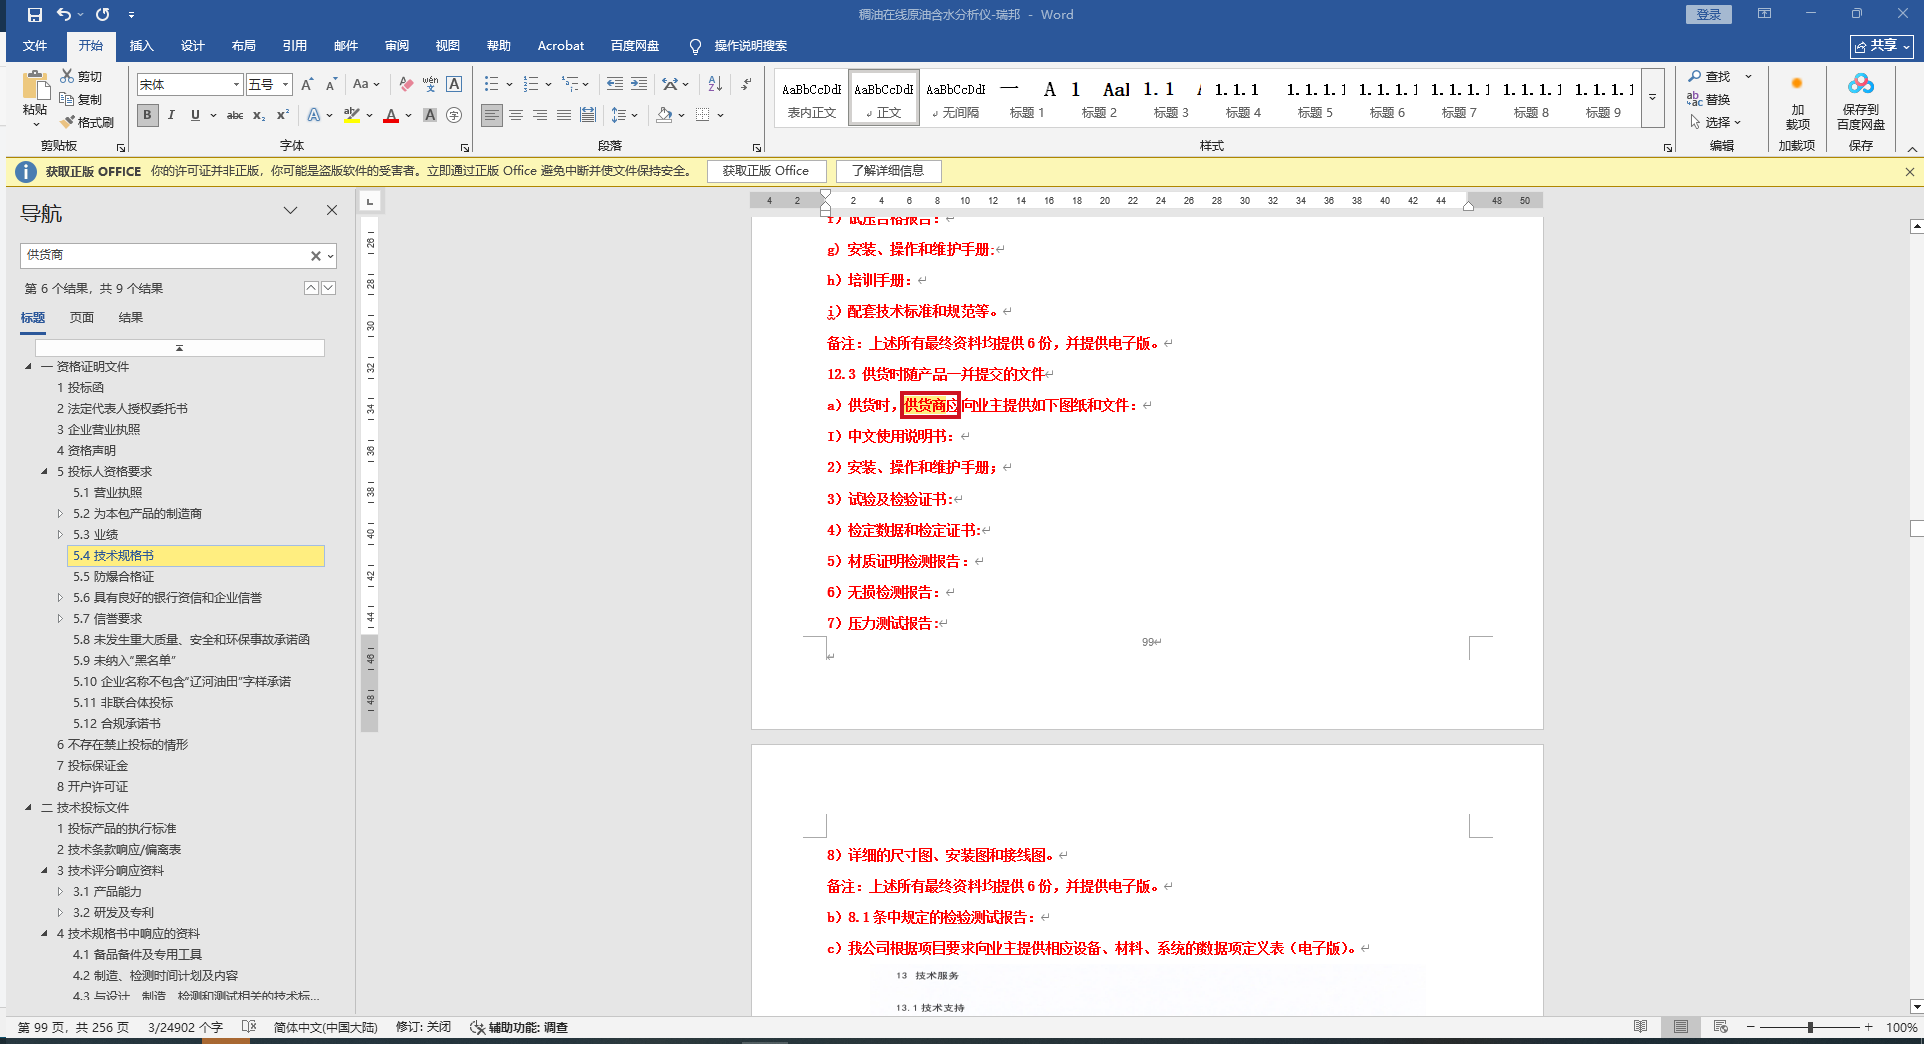
Task: Open the 结果 tab in navigation pane
Action: [131, 317]
